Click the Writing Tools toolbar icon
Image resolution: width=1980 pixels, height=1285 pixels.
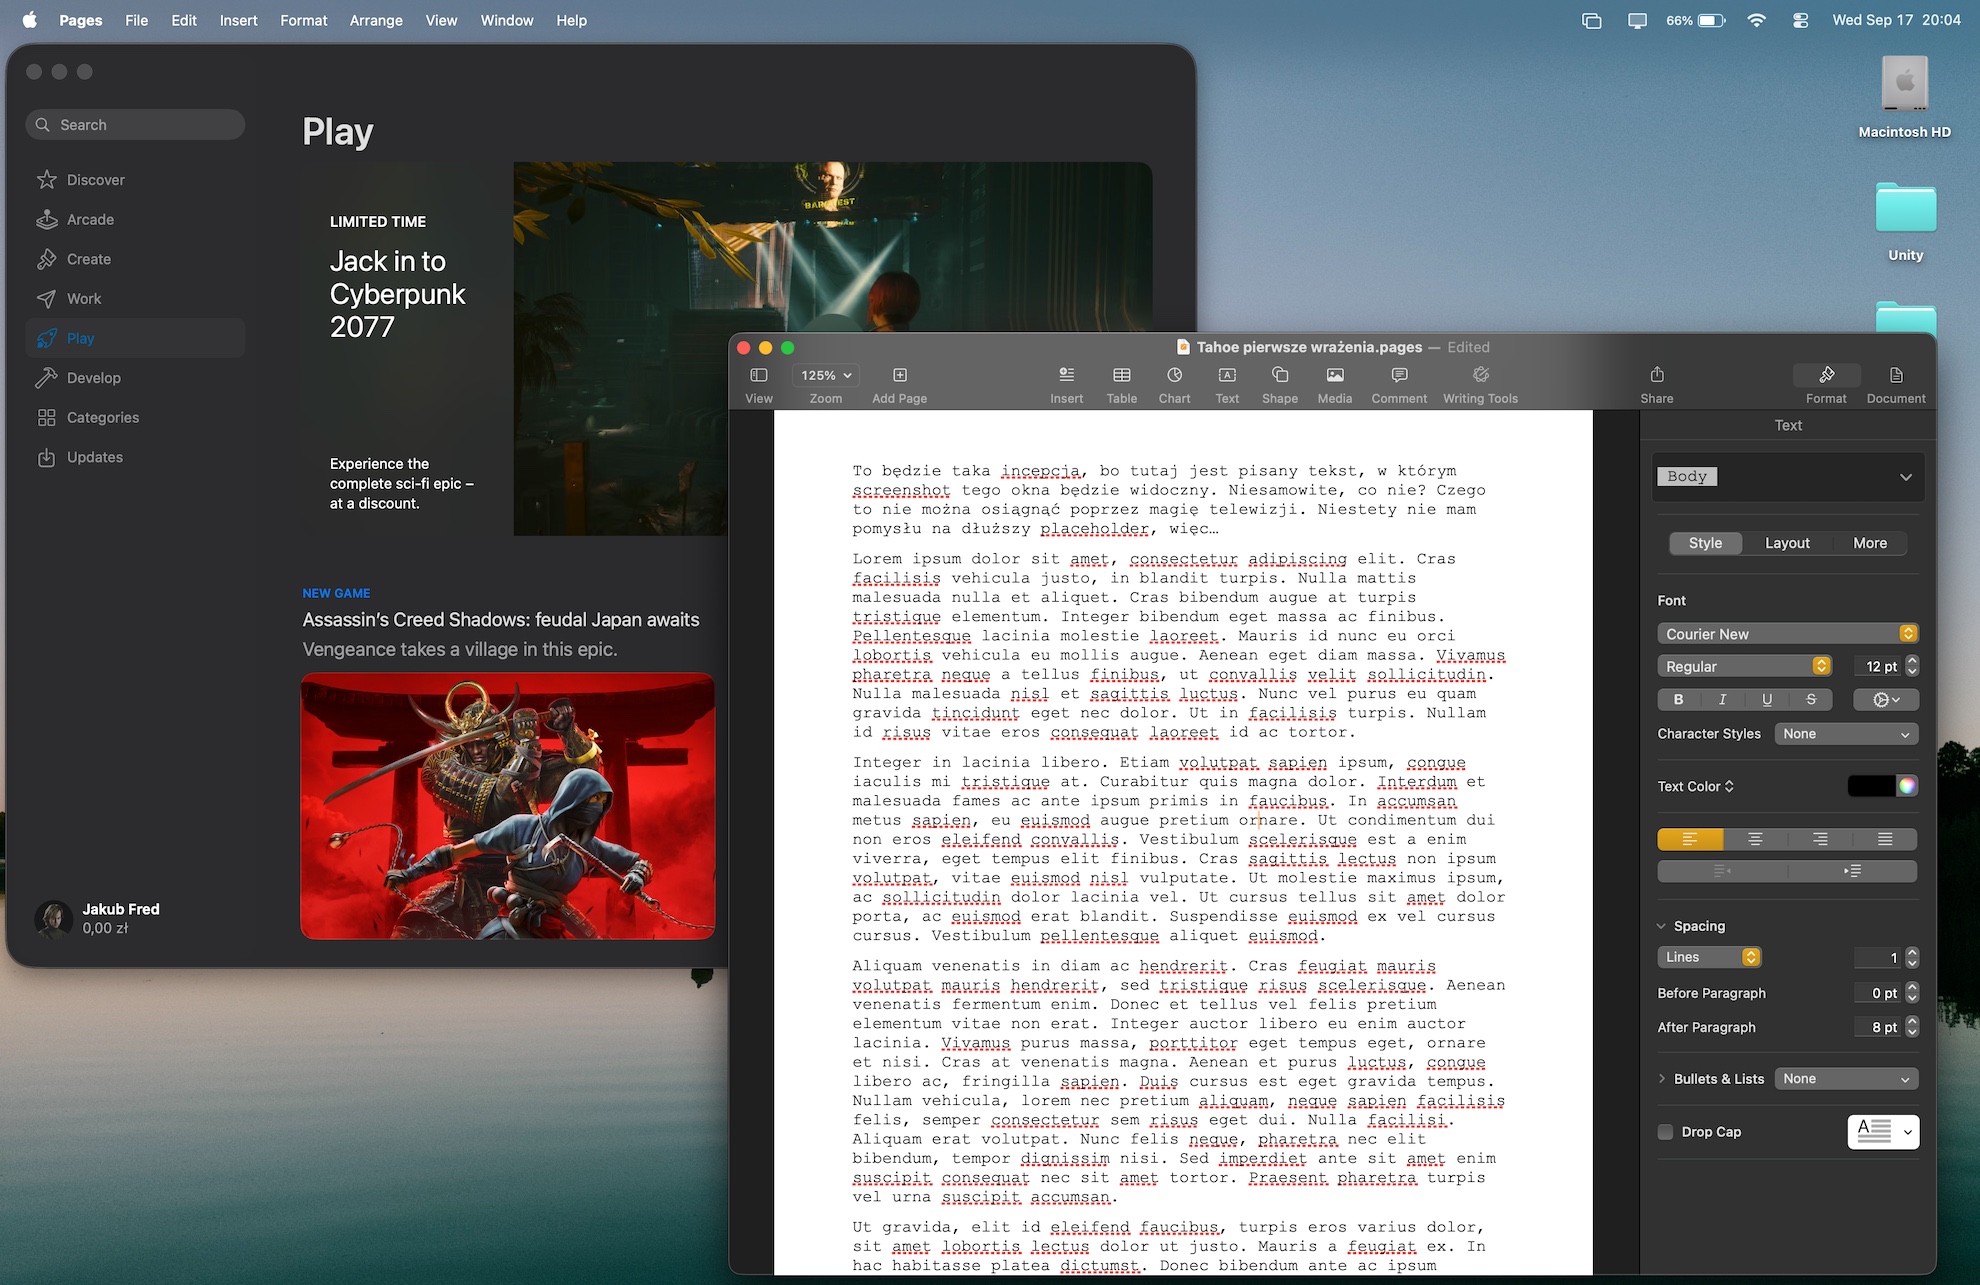[1480, 375]
